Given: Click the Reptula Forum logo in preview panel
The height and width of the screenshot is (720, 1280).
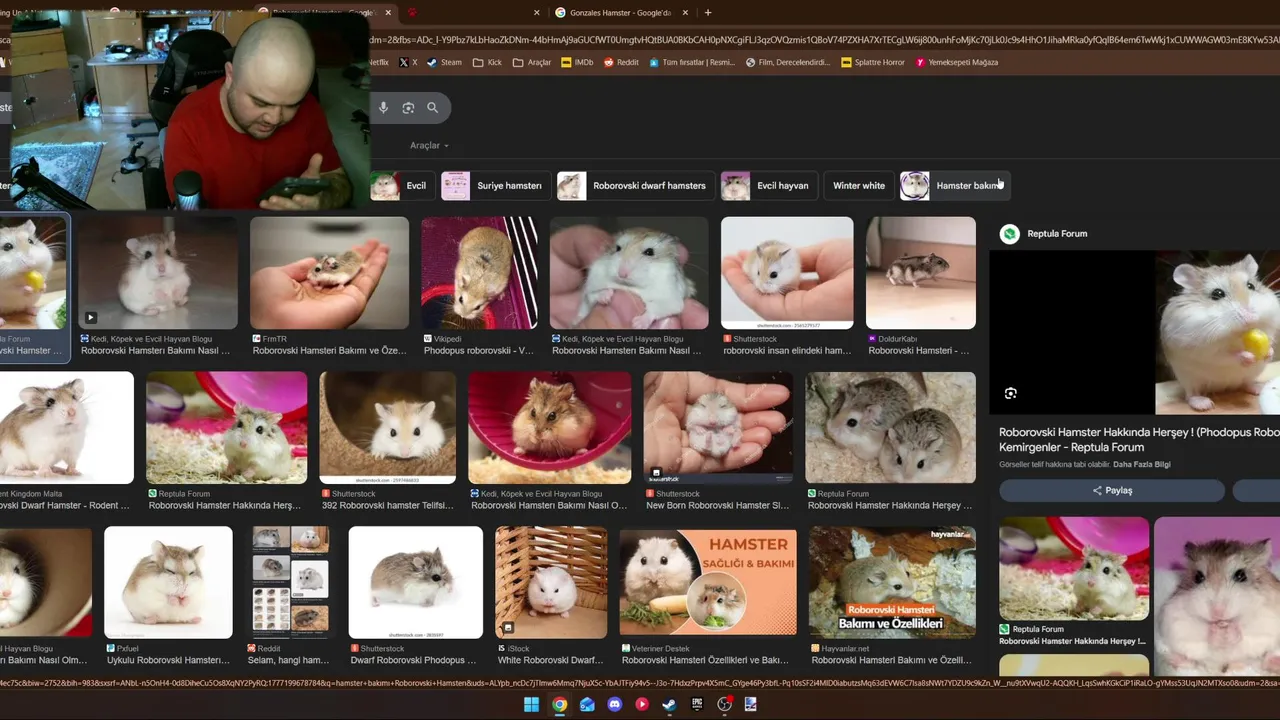Looking at the screenshot, I should (1010, 234).
